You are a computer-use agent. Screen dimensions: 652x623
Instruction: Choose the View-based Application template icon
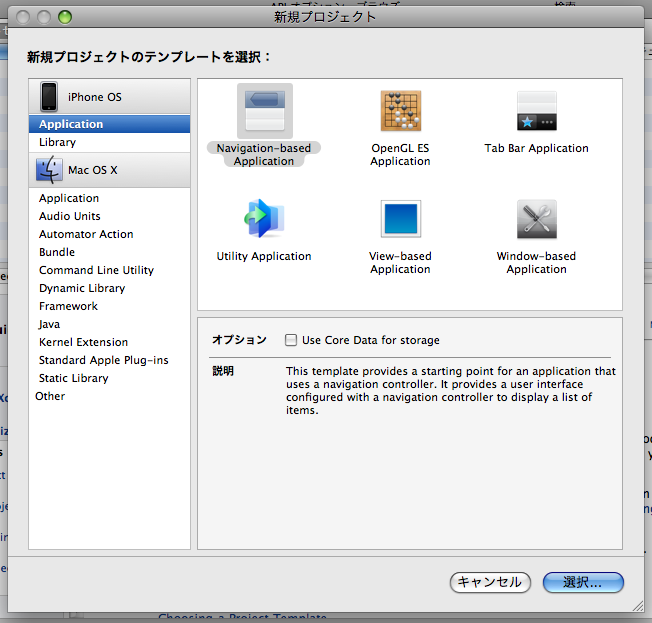point(401,219)
